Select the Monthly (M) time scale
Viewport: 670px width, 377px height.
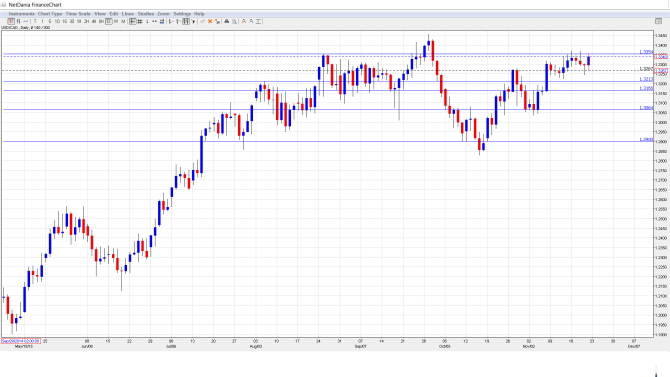coord(123,21)
